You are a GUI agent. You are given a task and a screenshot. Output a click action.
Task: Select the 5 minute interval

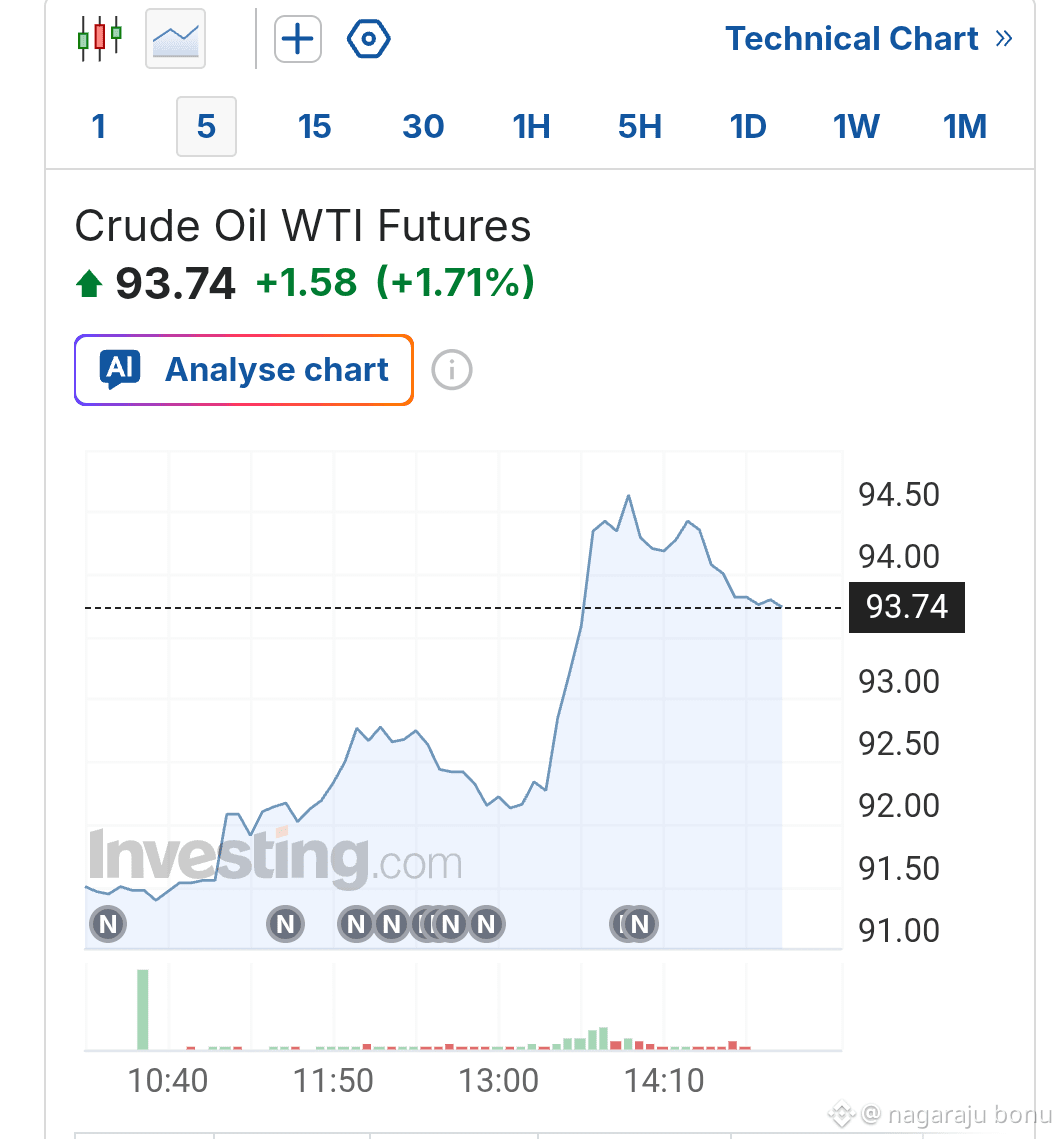click(206, 126)
